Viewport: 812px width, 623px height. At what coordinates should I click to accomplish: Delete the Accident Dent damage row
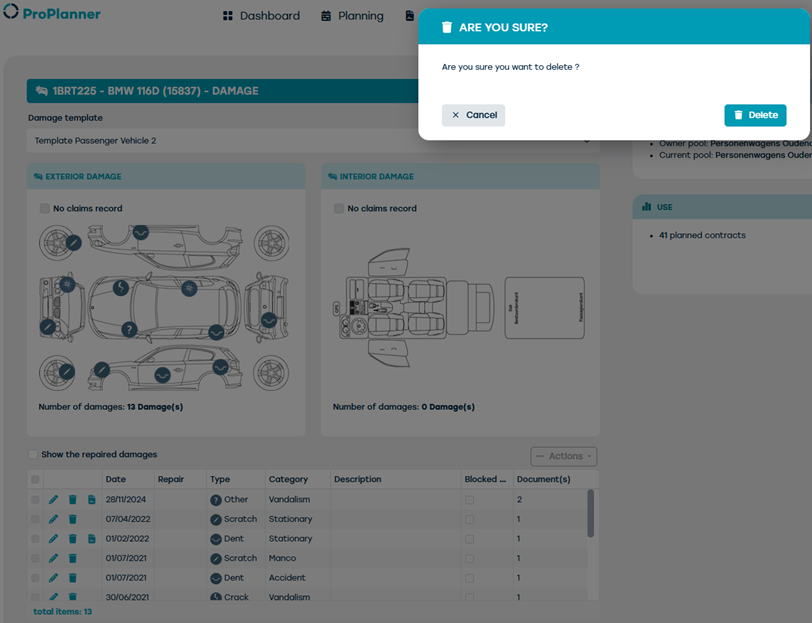coord(72,577)
